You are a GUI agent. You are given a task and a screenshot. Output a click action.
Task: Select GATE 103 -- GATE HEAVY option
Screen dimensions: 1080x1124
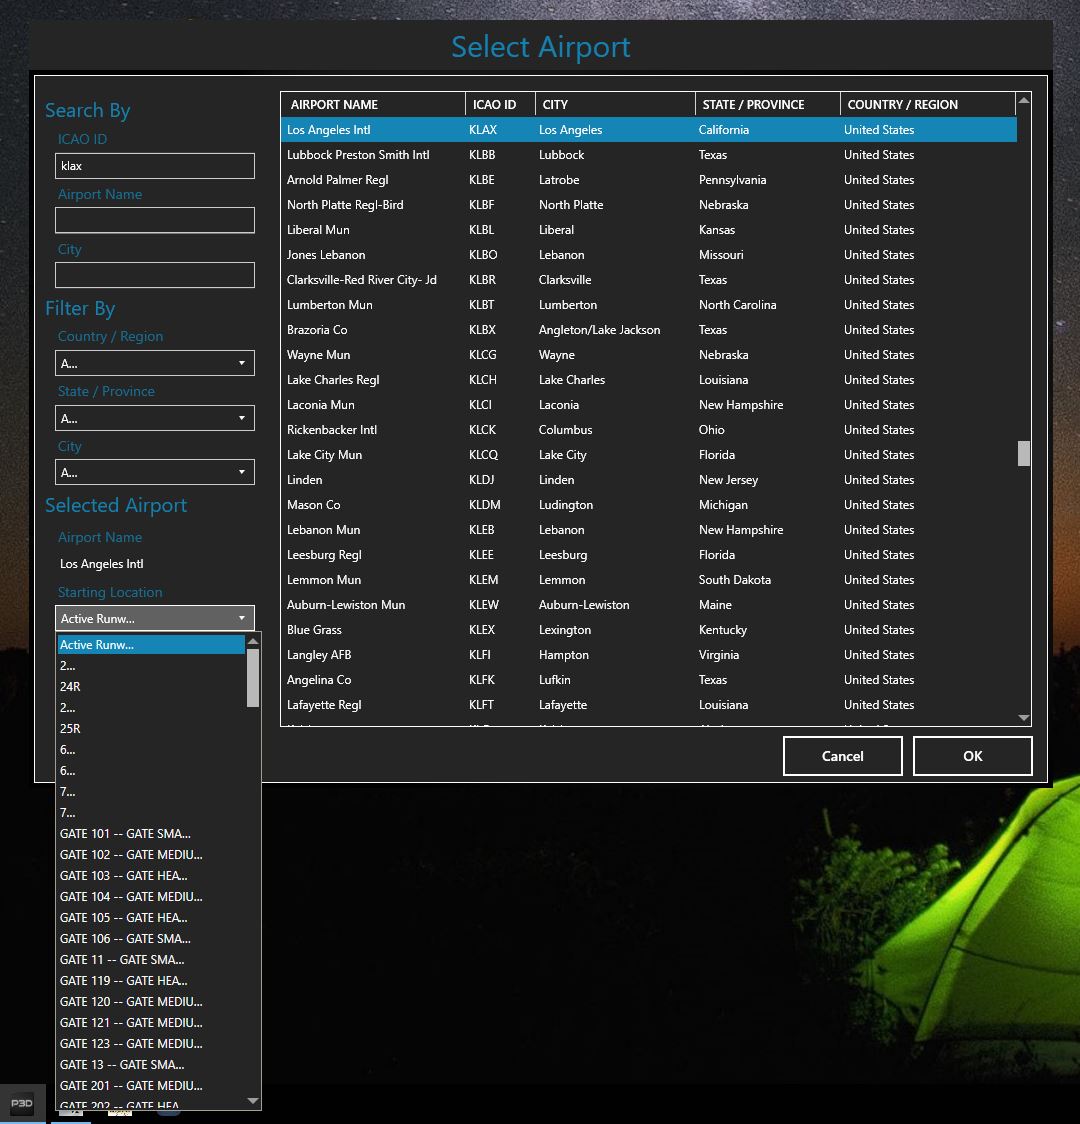[150, 875]
